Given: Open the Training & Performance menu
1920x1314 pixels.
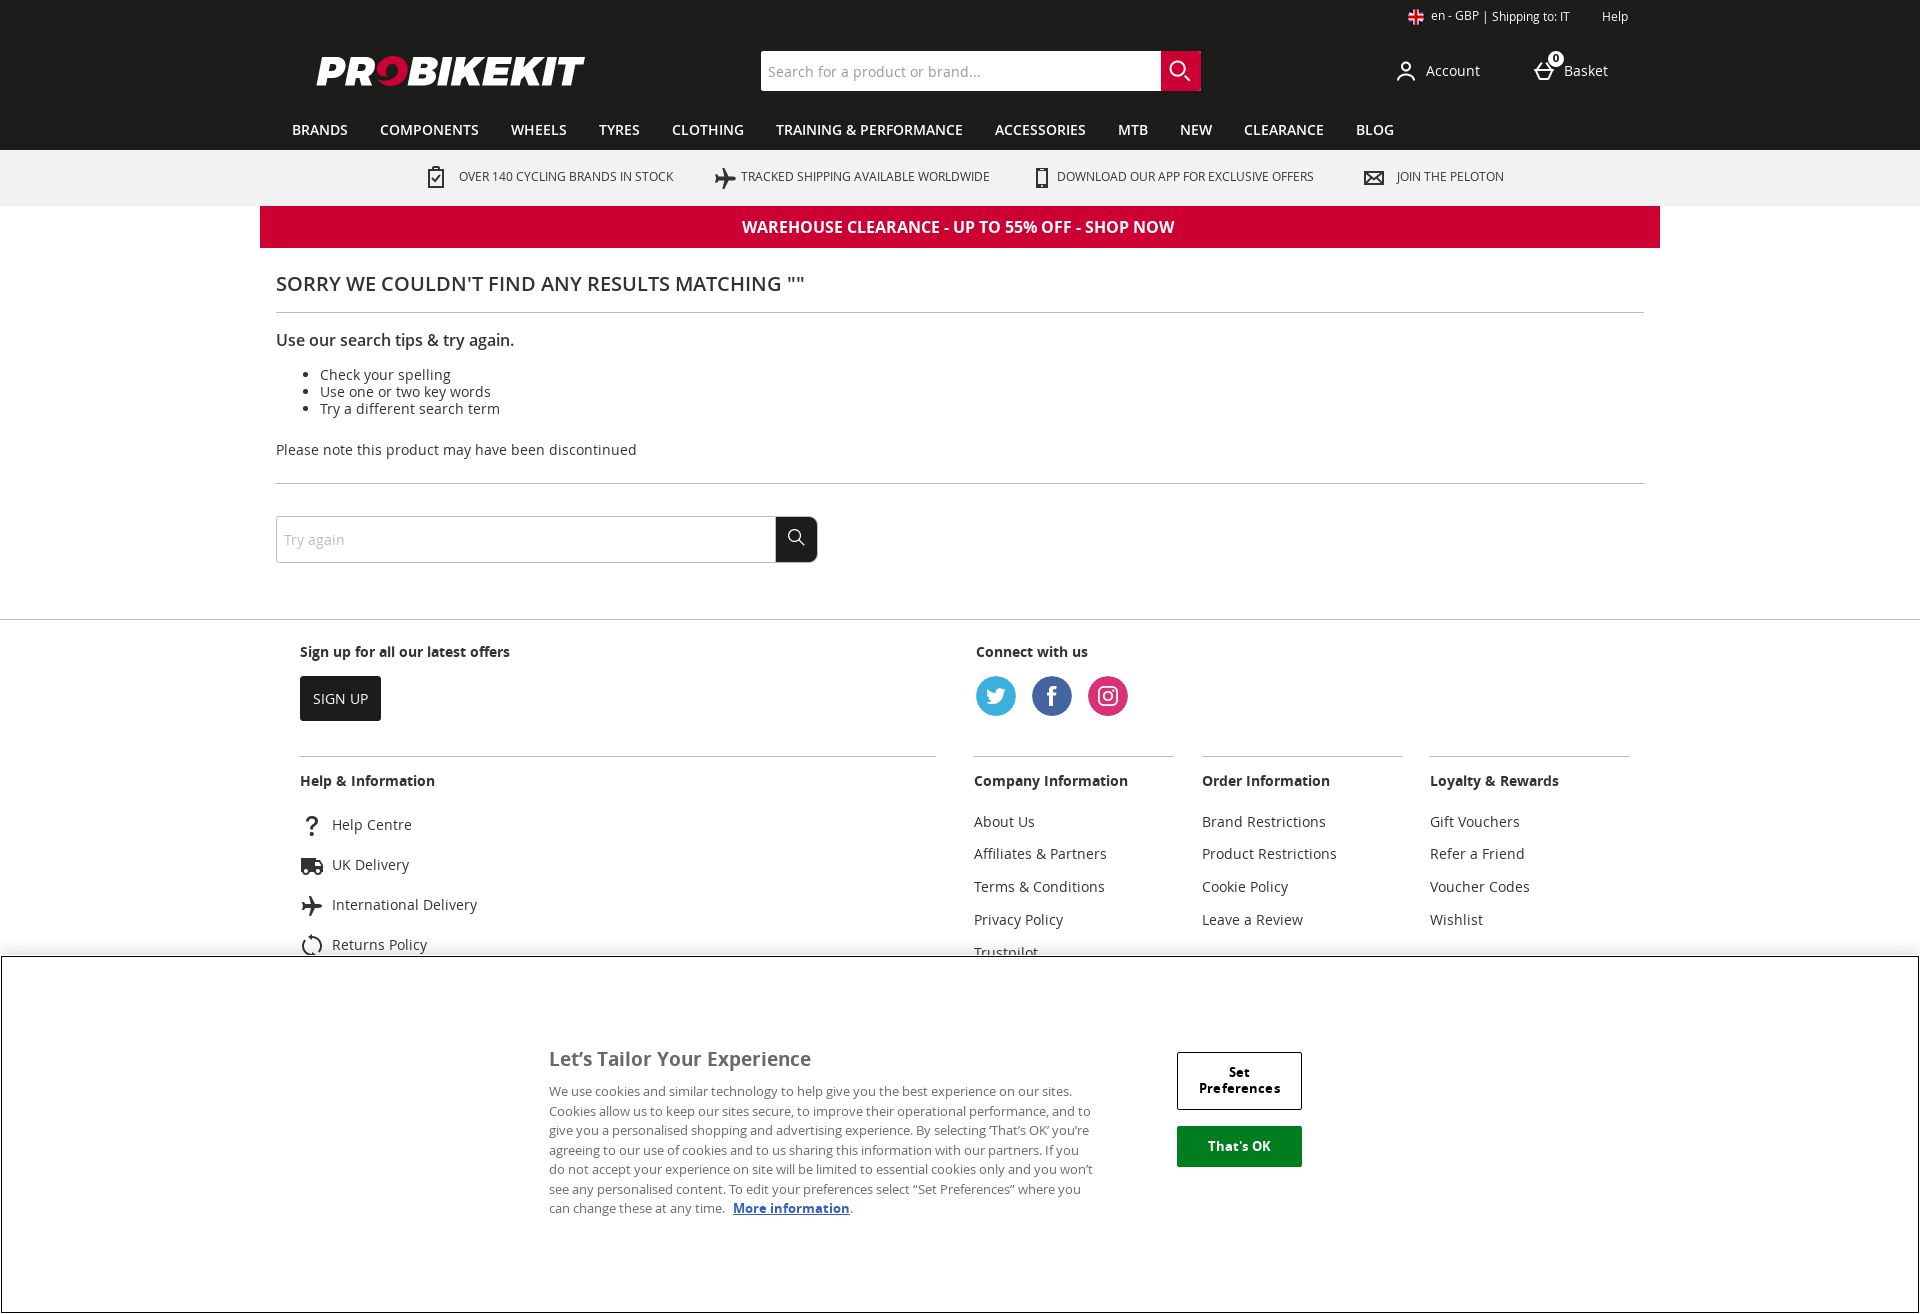Looking at the screenshot, I should [x=869, y=130].
